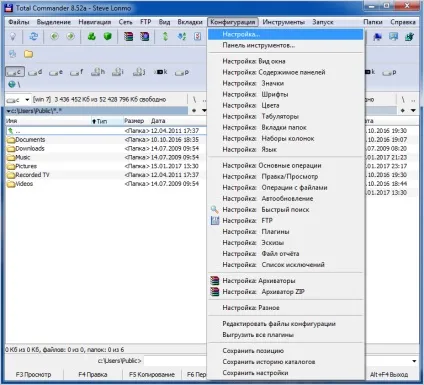Switch left panel to drive d
The width and height of the screenshot is (424, 385).
35,72
